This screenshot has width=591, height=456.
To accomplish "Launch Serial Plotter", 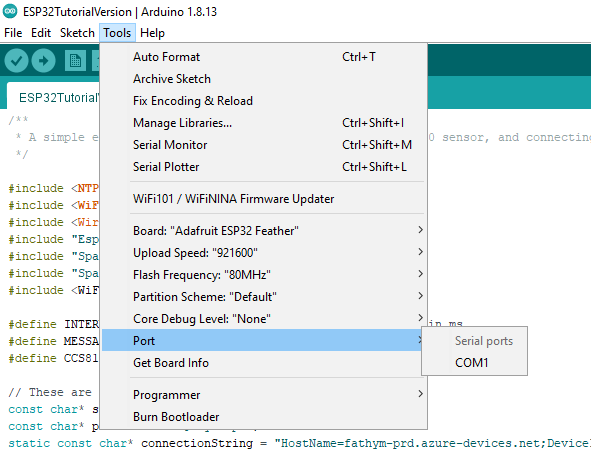I will point(264,167).
